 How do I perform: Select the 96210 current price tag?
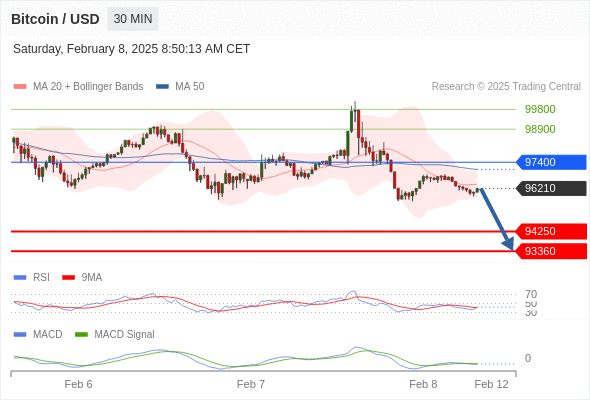click(551, 188)
